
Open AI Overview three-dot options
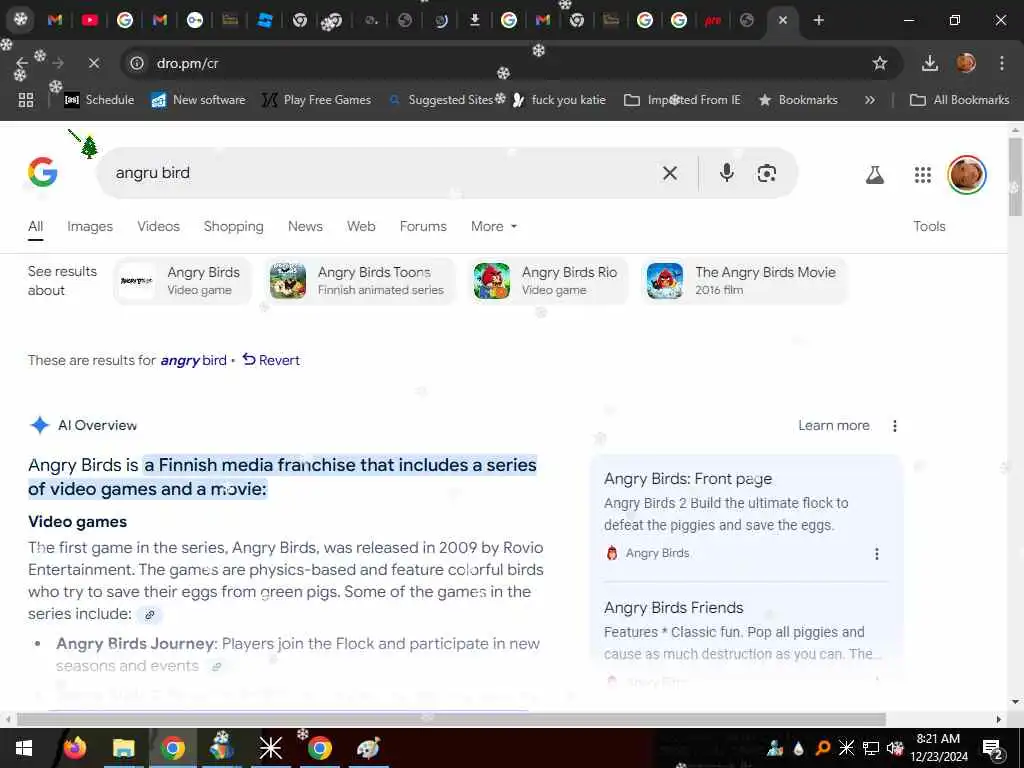[x=895, y=426]
